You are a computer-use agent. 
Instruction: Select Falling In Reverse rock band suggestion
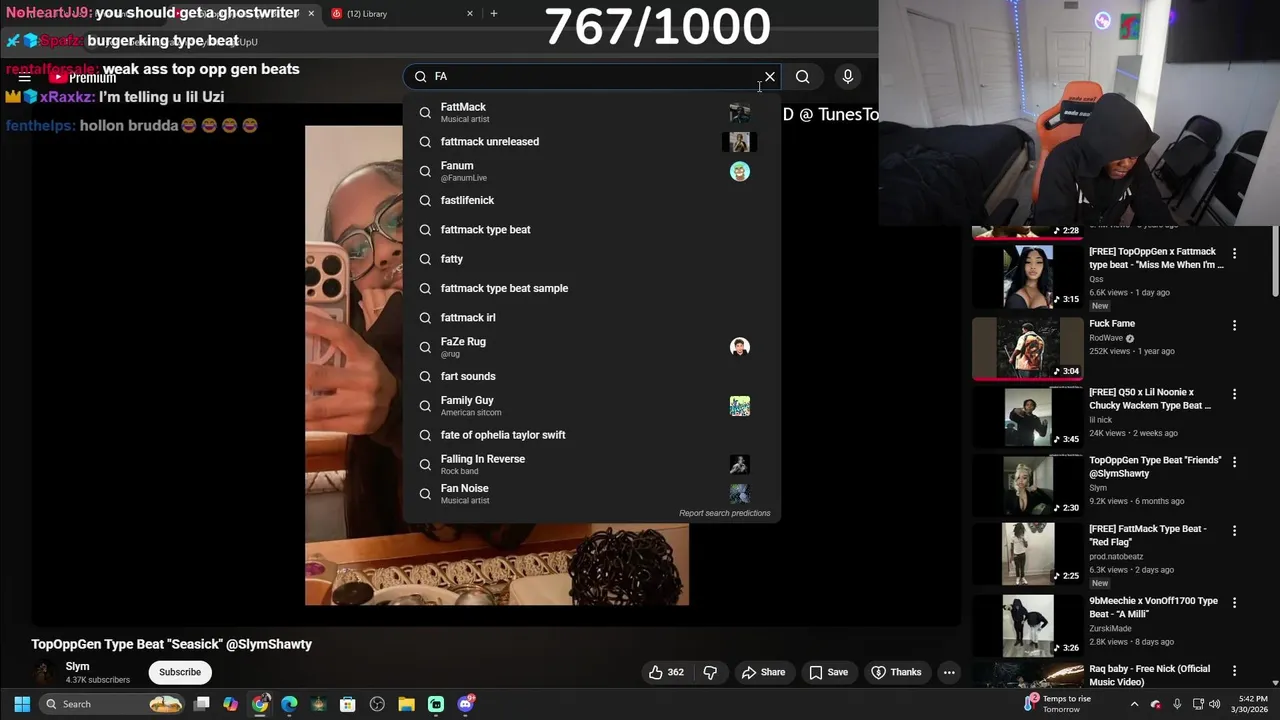(x=591, y=464)
